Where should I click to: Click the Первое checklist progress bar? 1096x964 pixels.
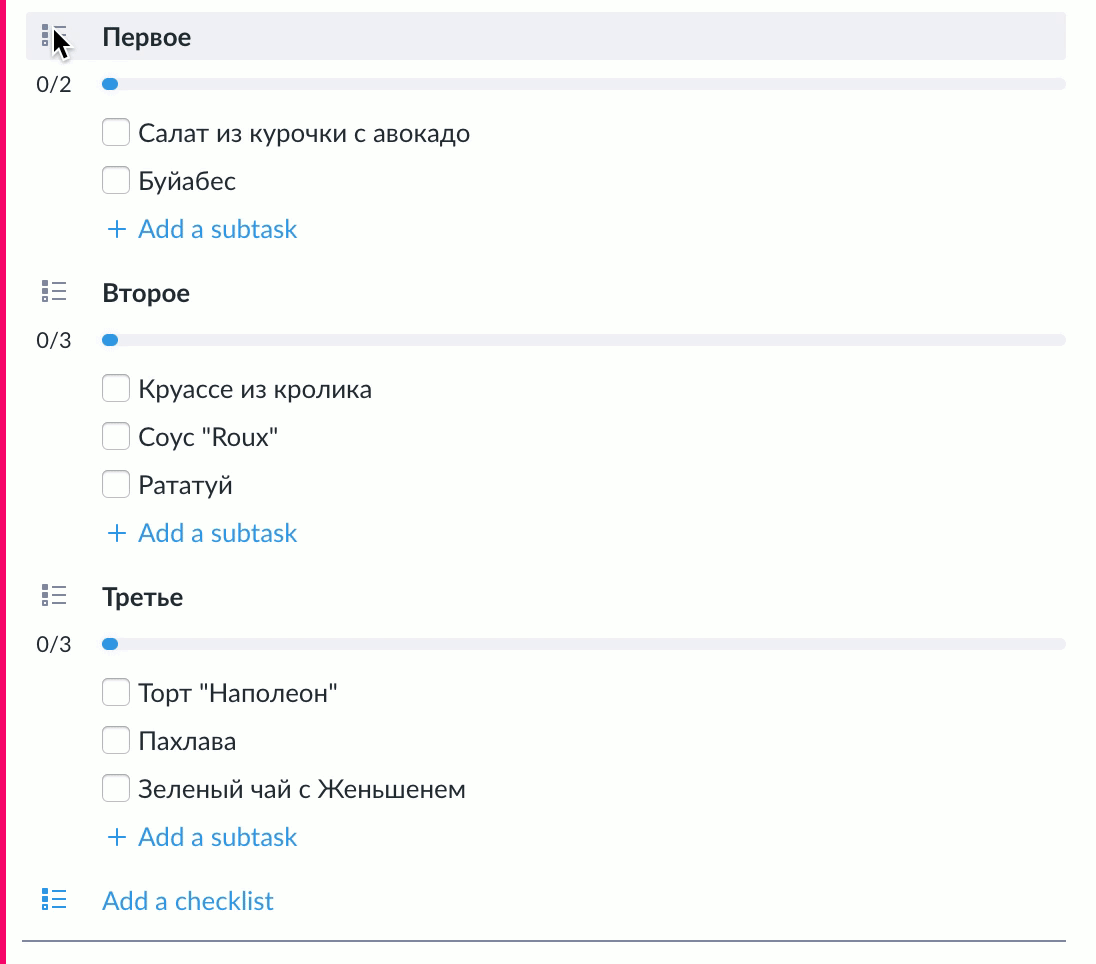[583, 85]
